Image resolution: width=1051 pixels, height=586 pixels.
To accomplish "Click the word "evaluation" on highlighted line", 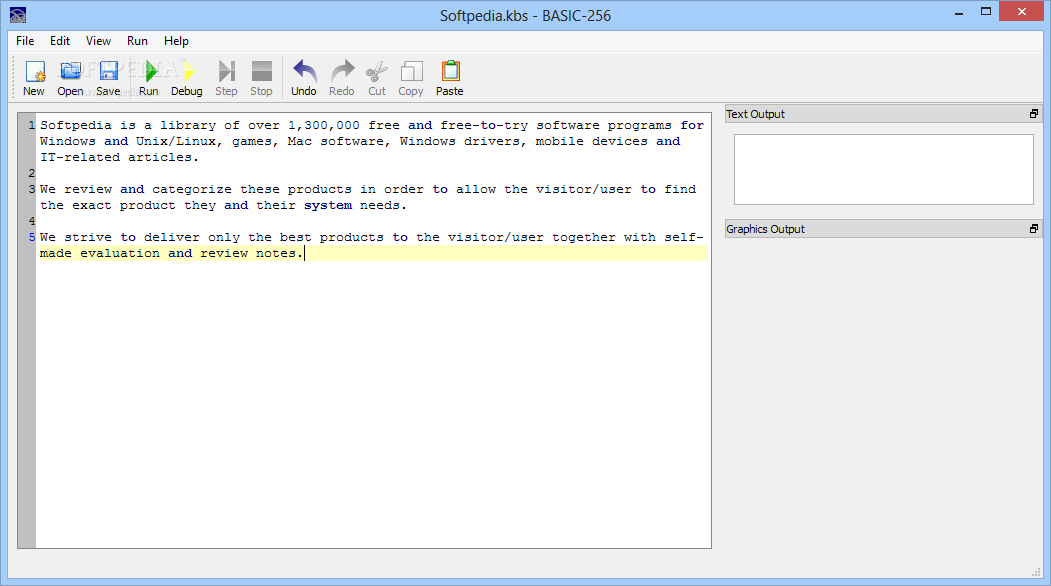I will coord(120,253).
